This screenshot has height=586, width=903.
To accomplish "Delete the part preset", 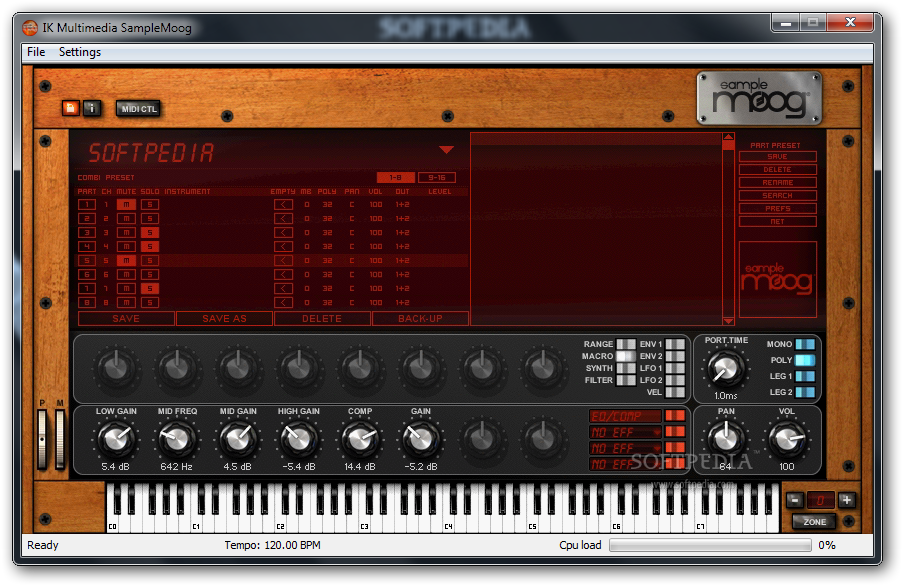I will click(777, 169).
